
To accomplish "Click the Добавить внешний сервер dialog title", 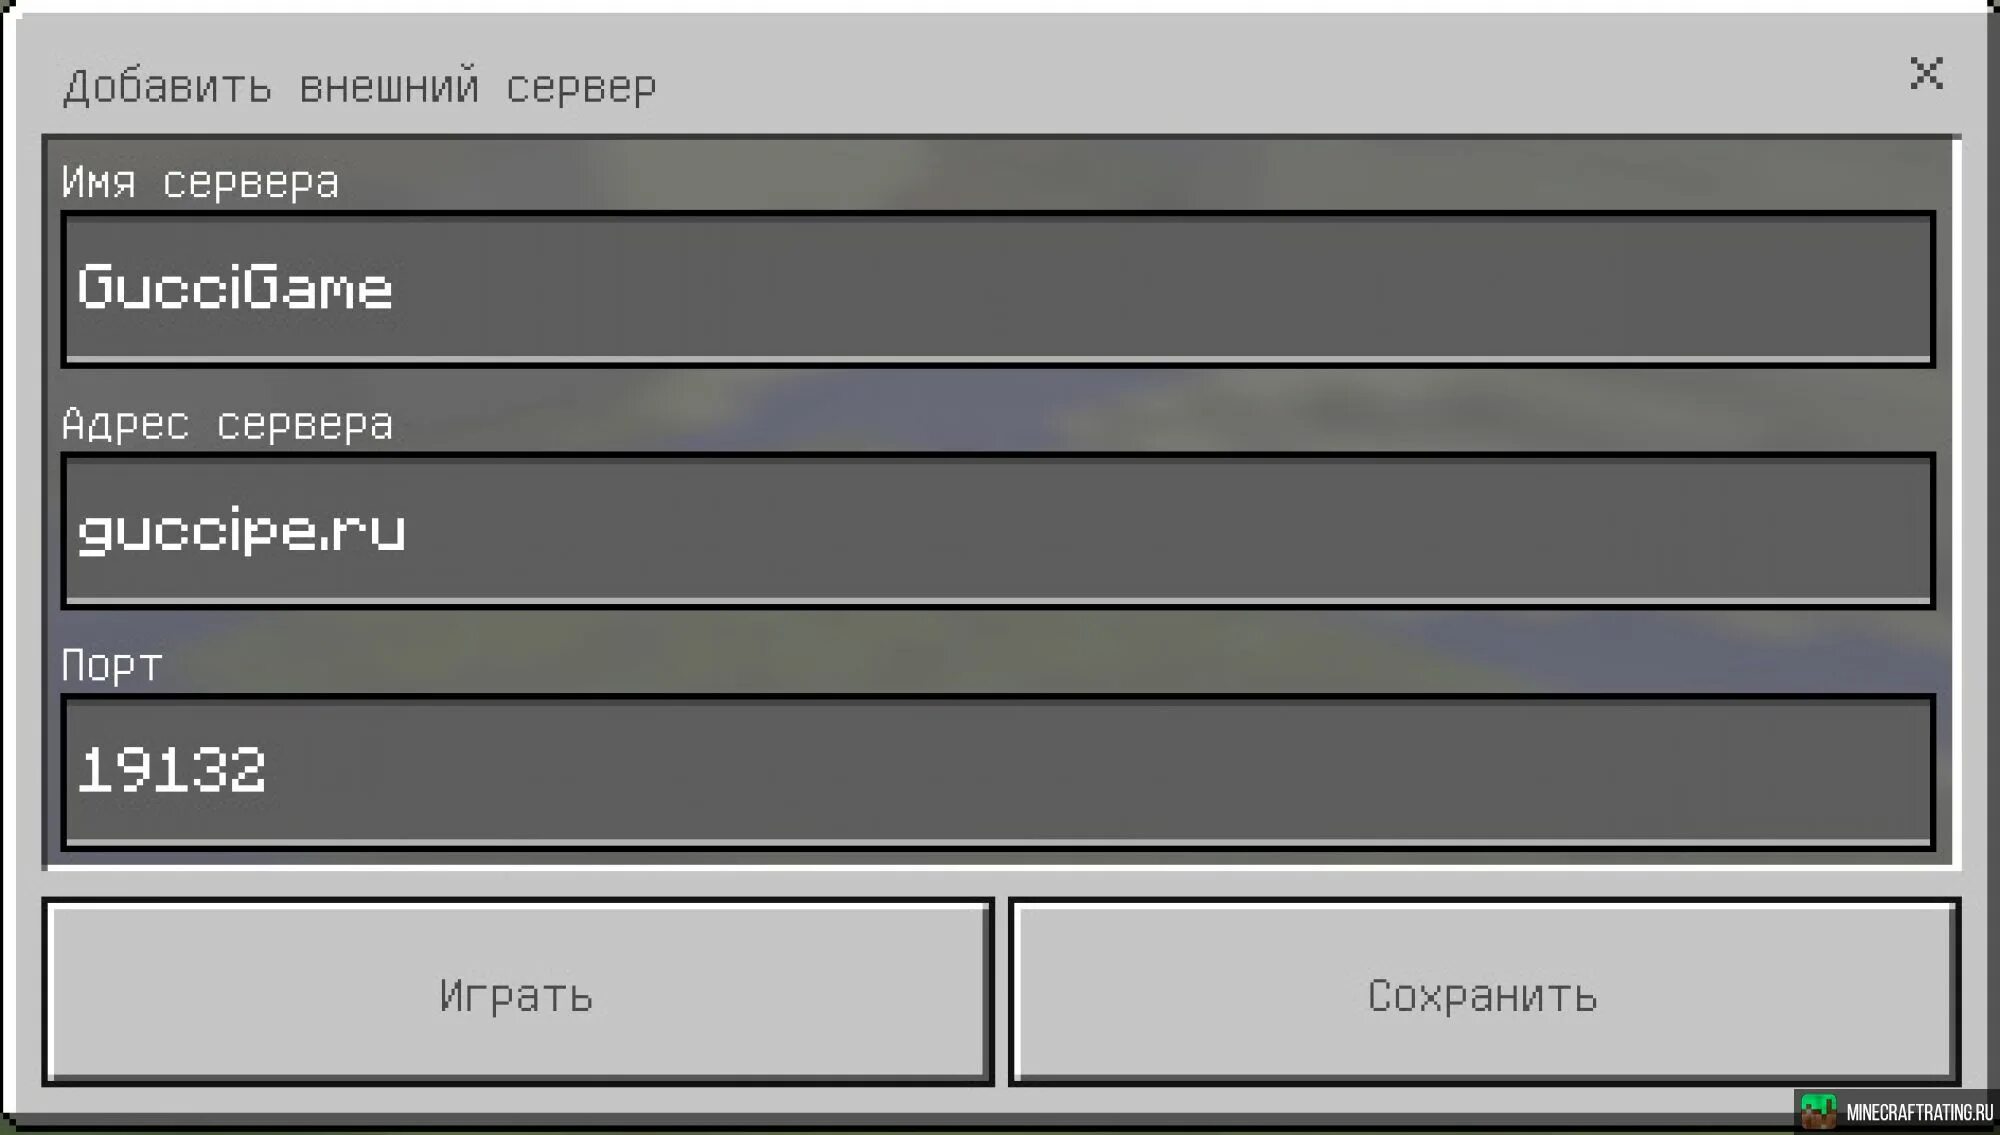I will pos(360,86).
